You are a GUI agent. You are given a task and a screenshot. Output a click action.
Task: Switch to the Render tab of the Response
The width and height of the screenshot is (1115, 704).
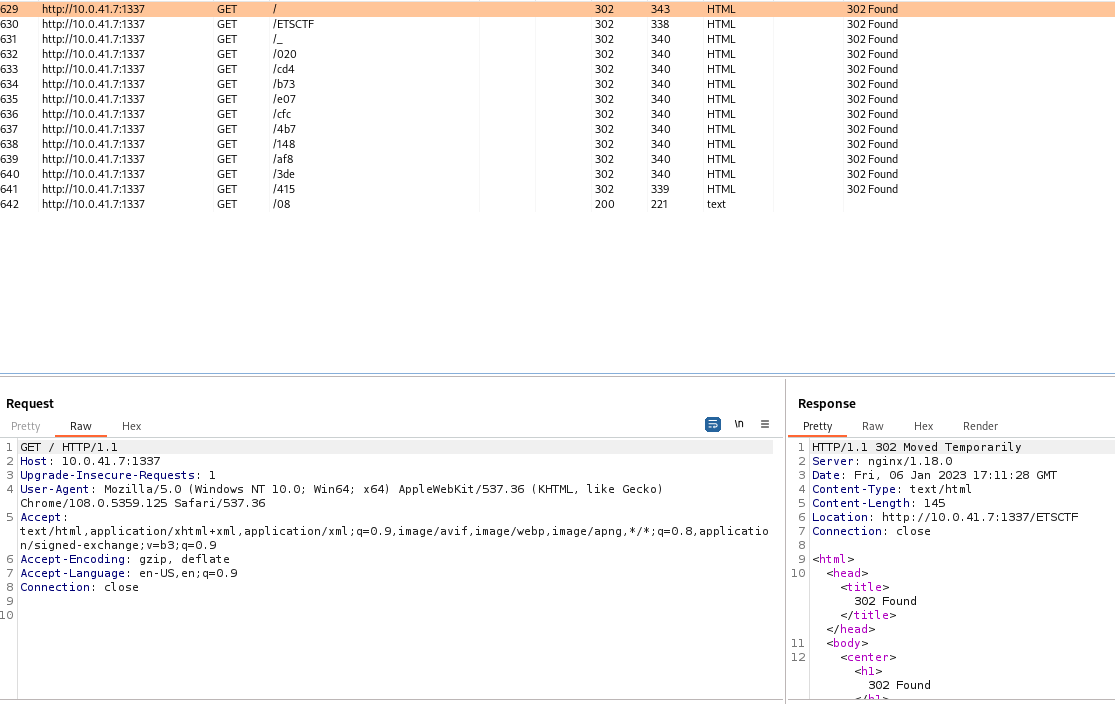tap(980, 425)
